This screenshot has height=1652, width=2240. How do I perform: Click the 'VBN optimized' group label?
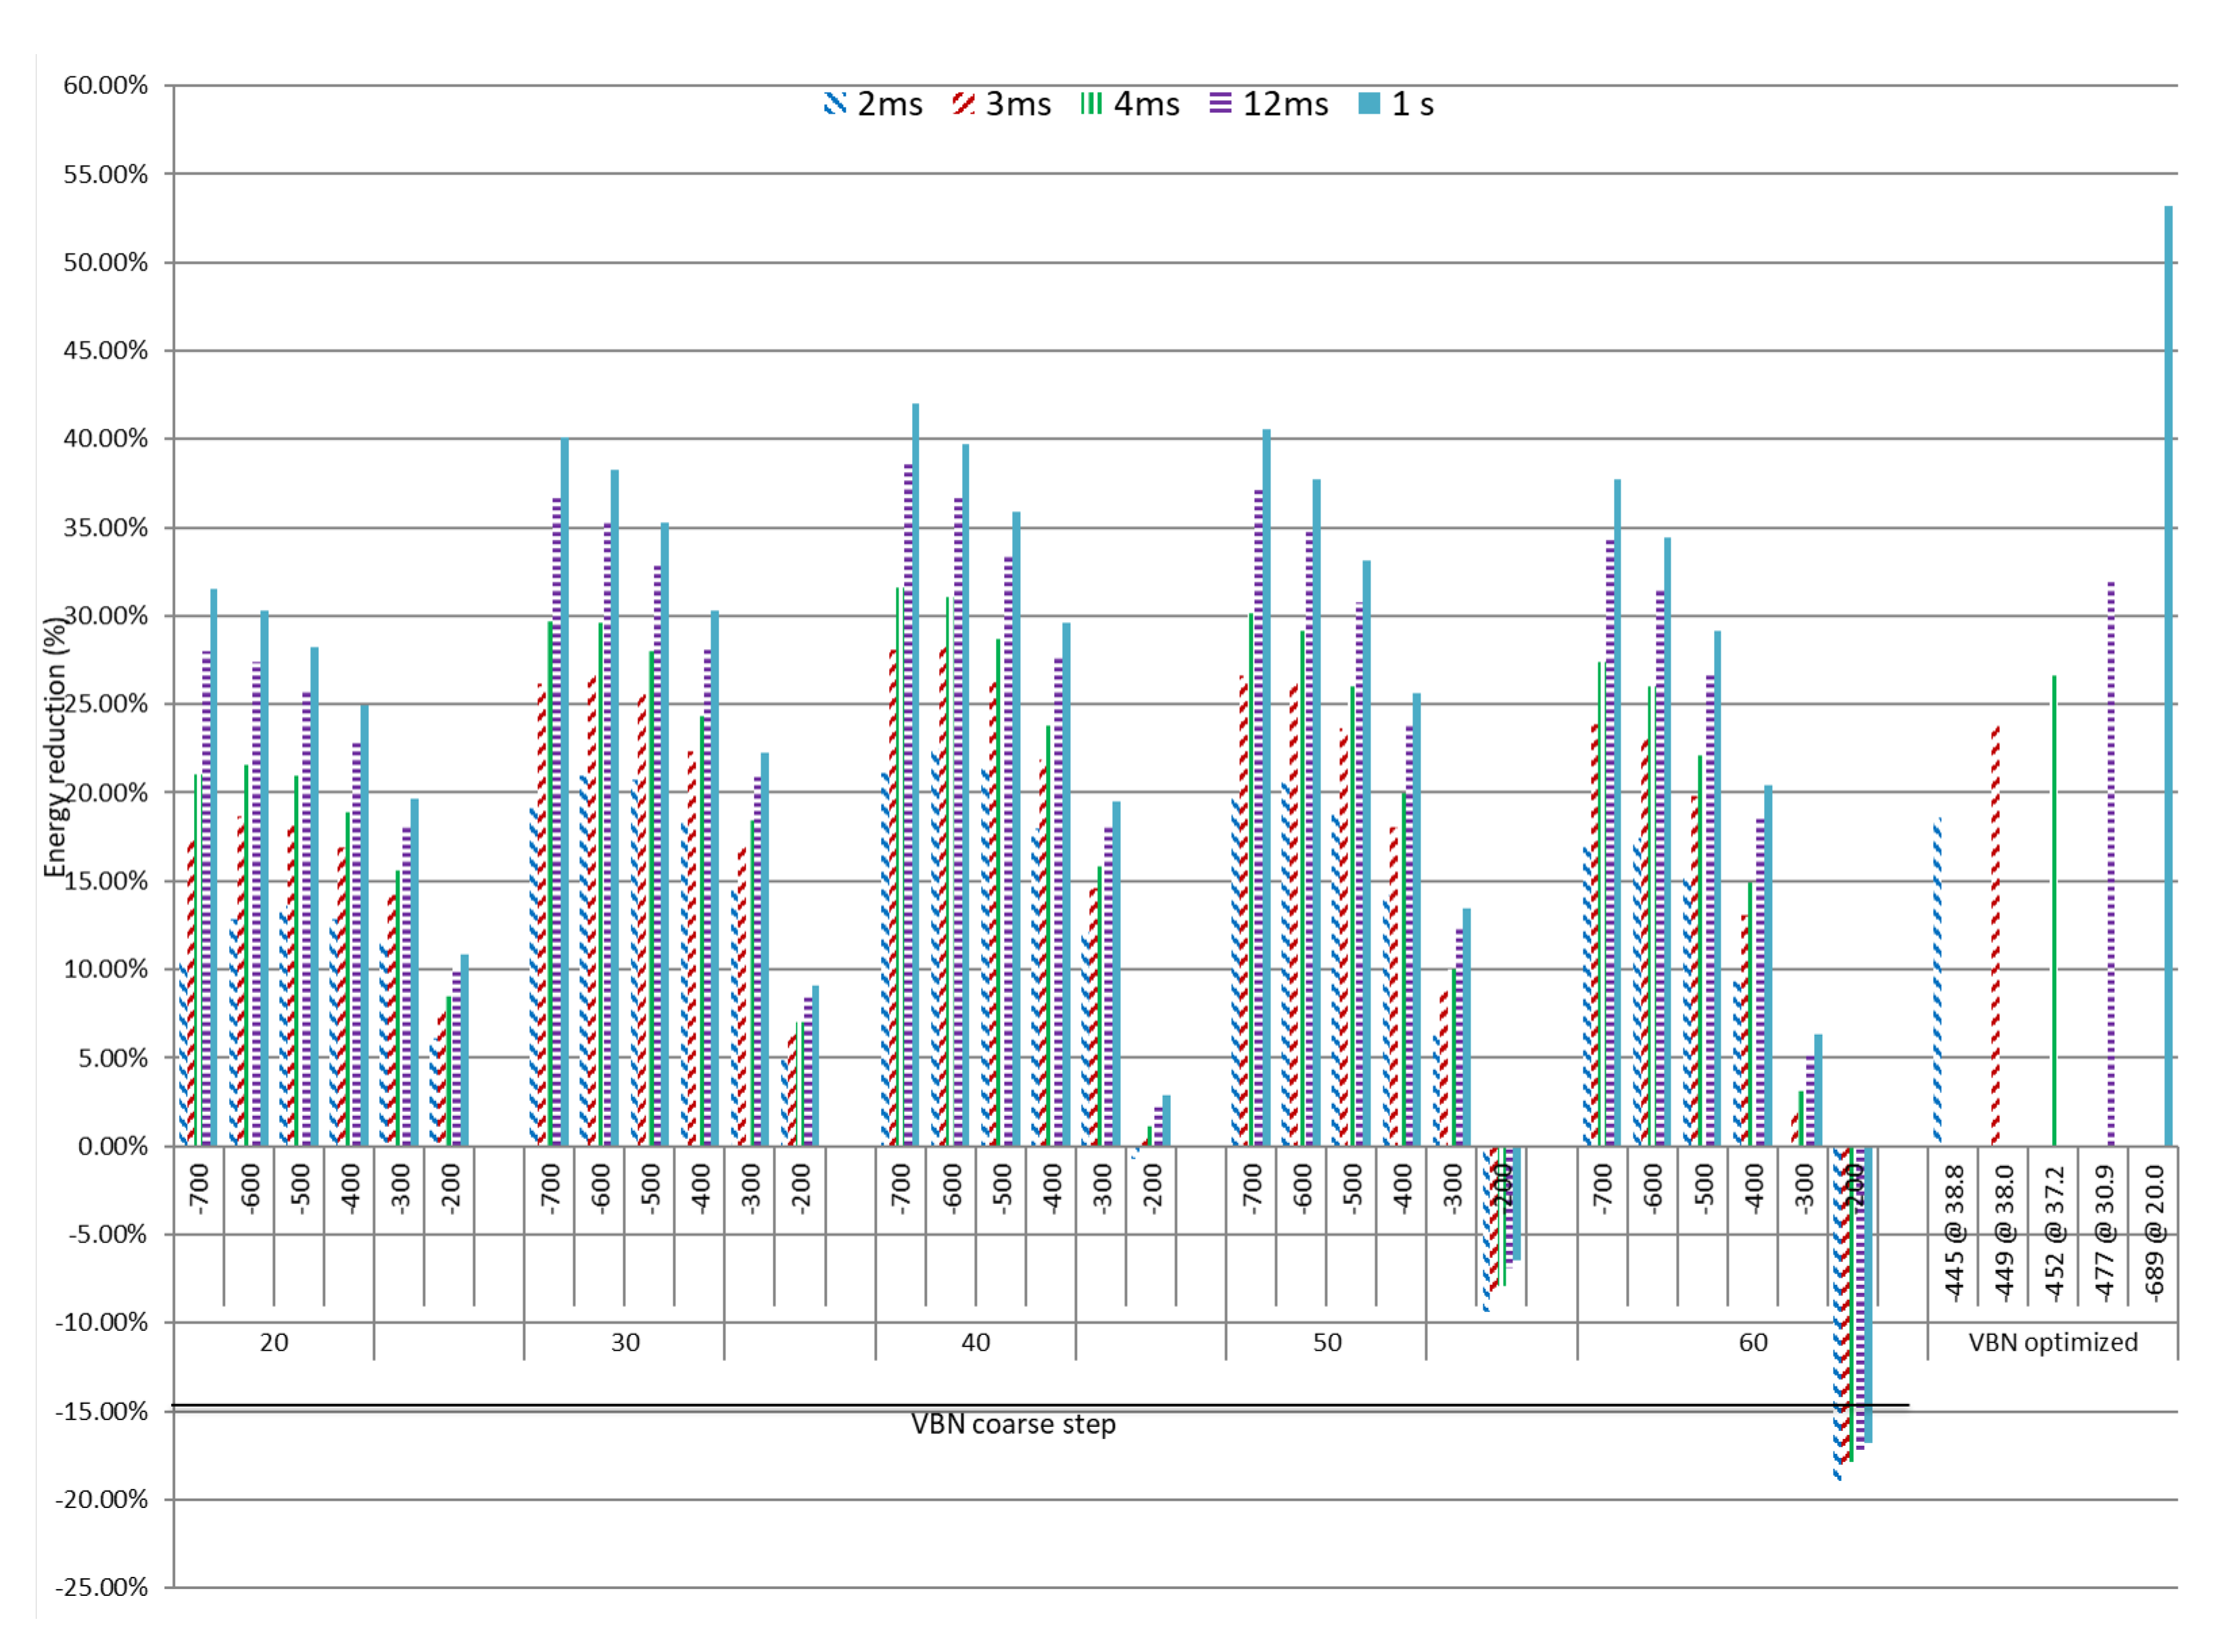[x=2053, y=1342]
